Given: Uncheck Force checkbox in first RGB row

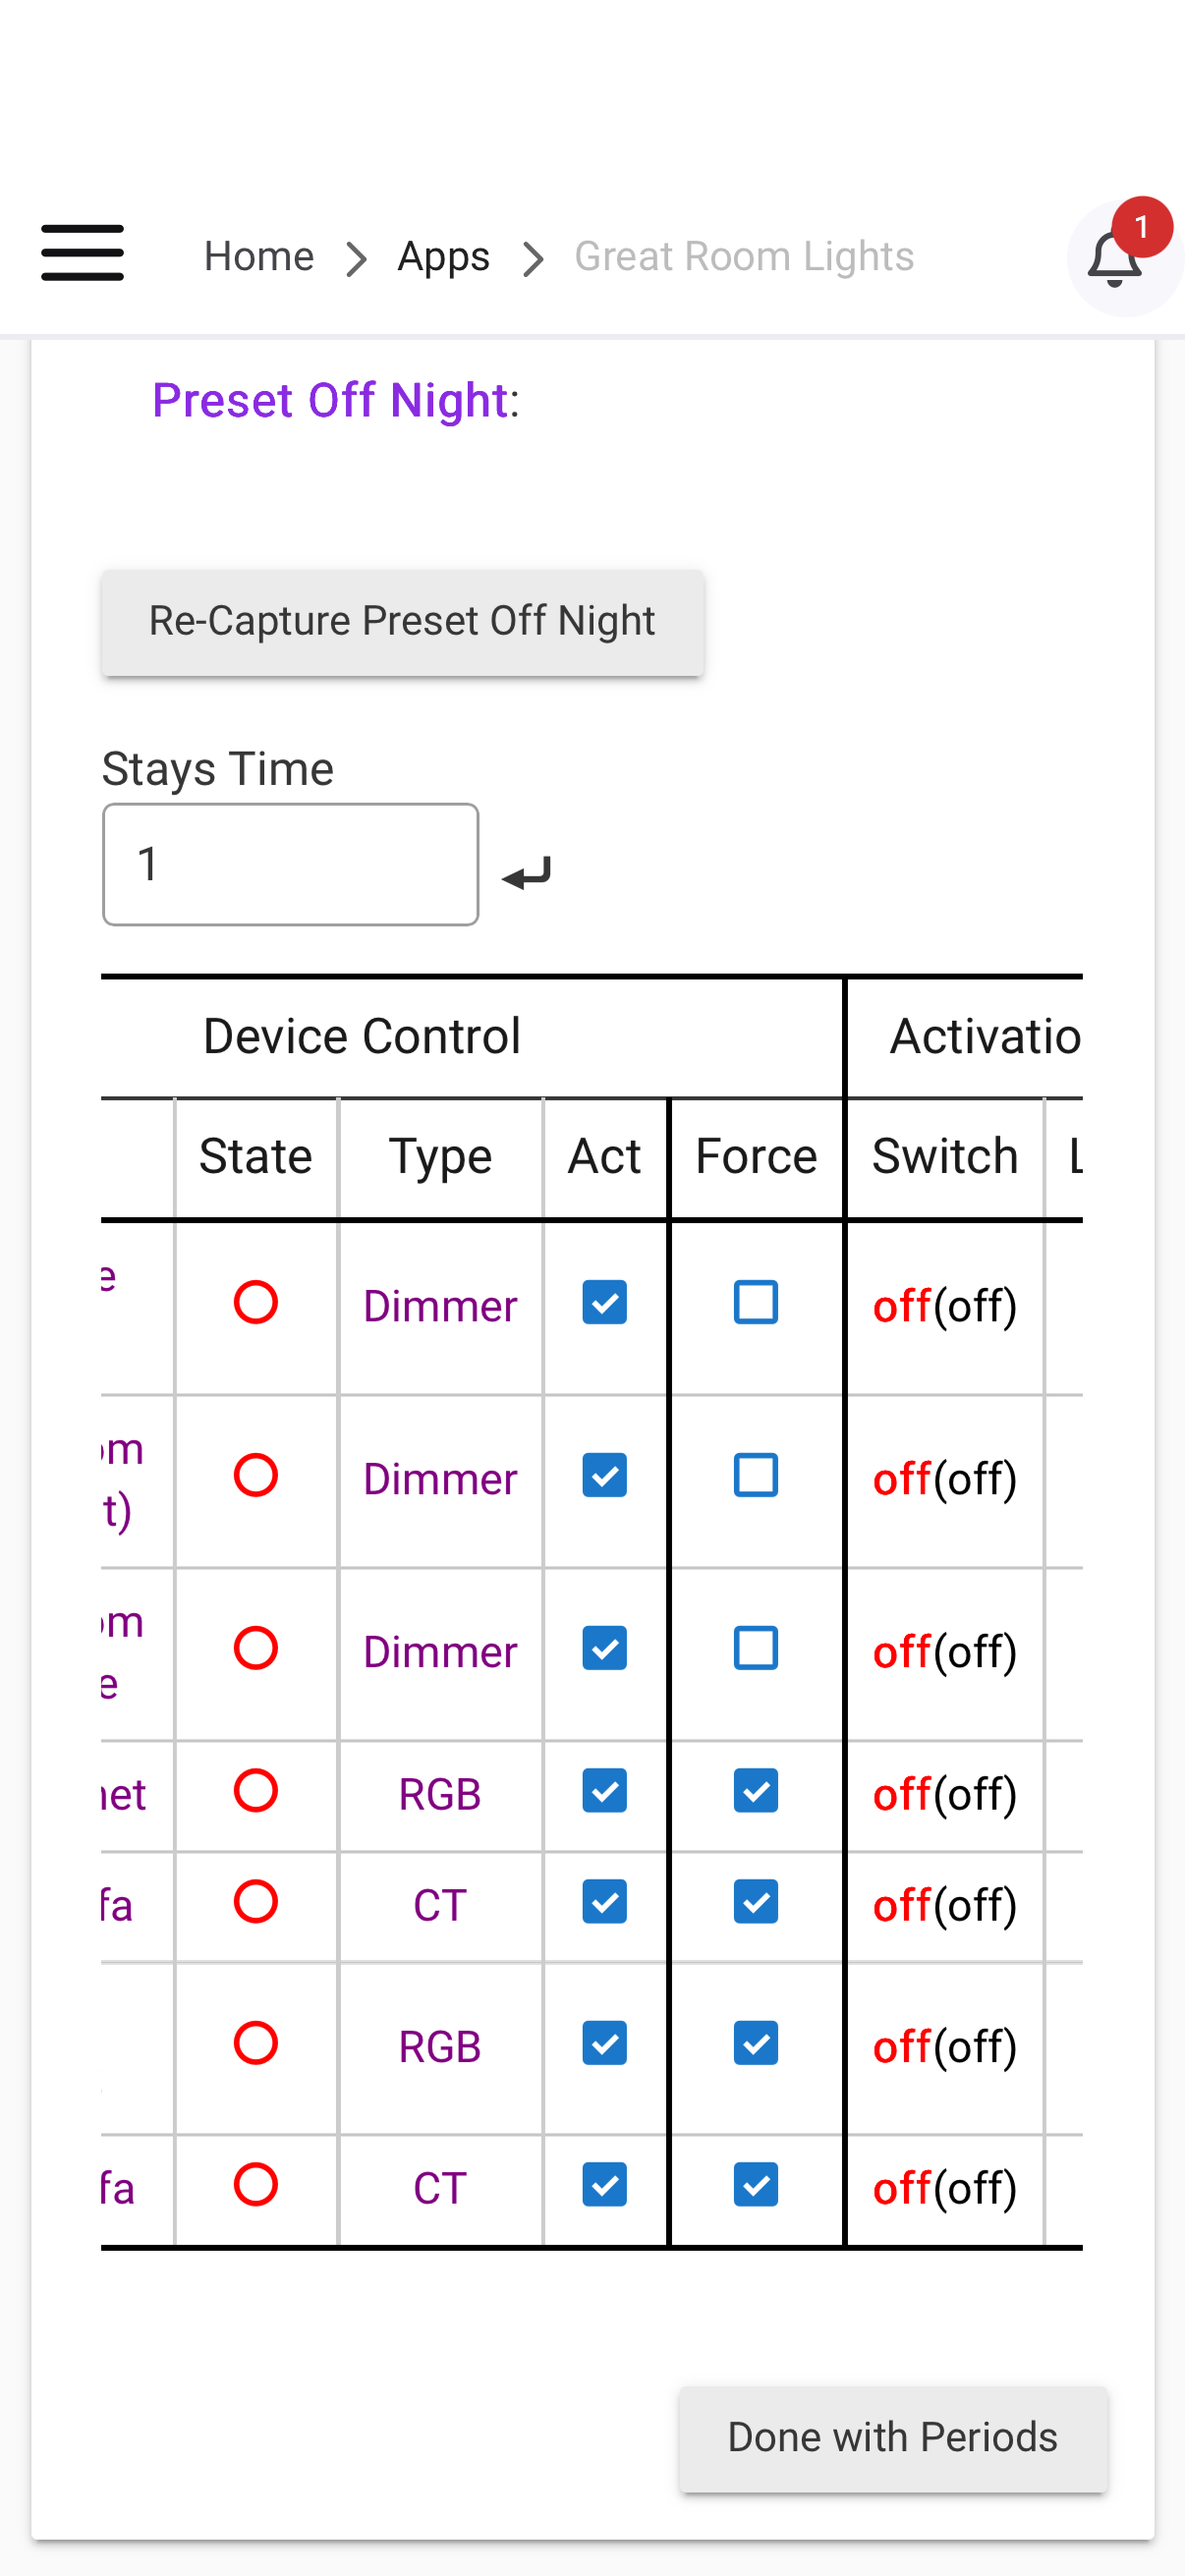Looking at the screenshot, I should tap(756, 1790).
